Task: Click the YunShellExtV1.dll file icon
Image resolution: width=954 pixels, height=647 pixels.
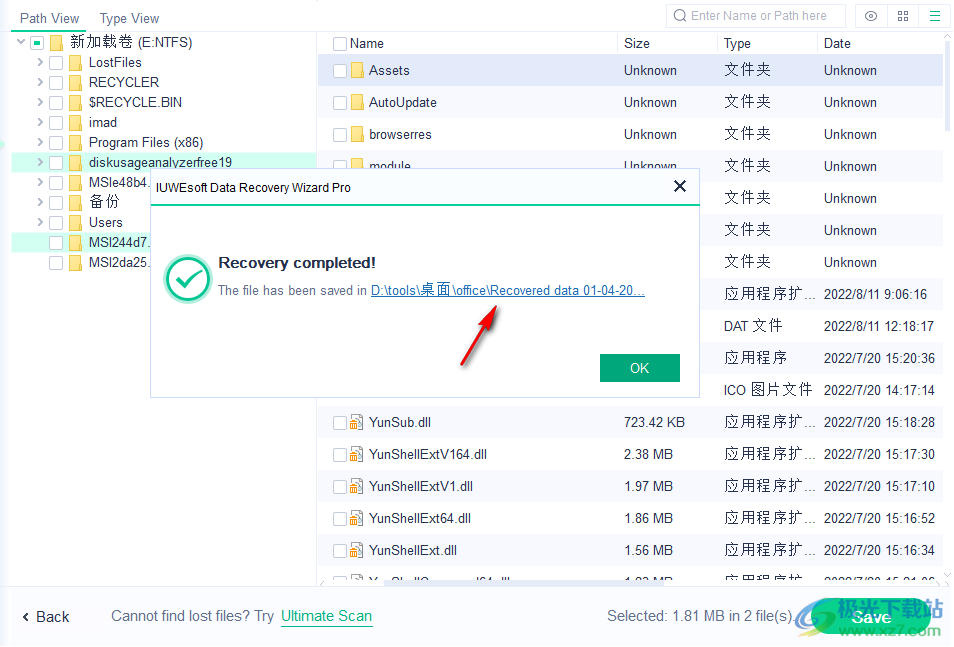Action: [x=357, y=486]
